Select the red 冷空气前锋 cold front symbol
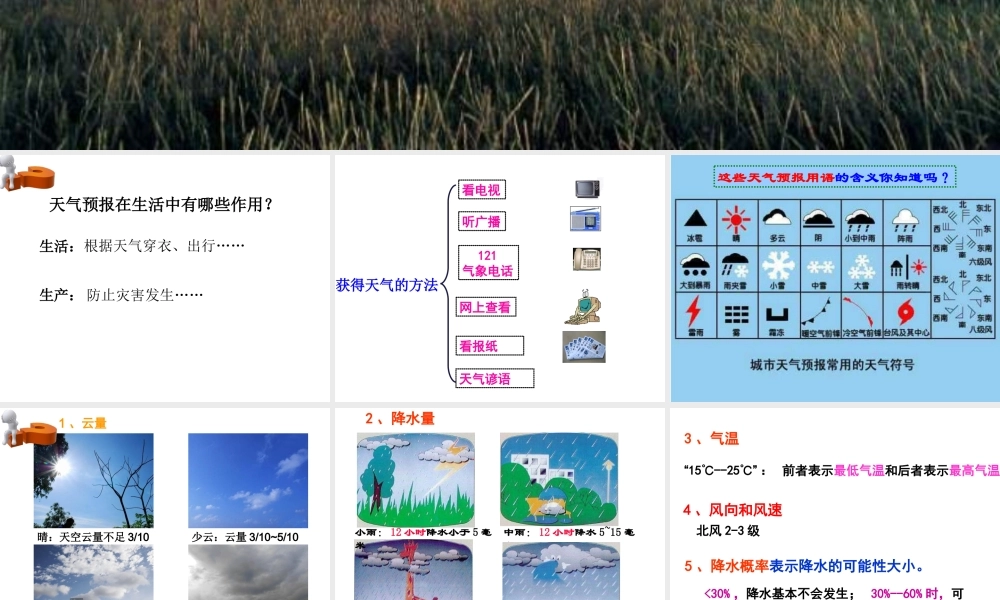The height and width of the screenshot is (600, 1000). coord(858,312)
